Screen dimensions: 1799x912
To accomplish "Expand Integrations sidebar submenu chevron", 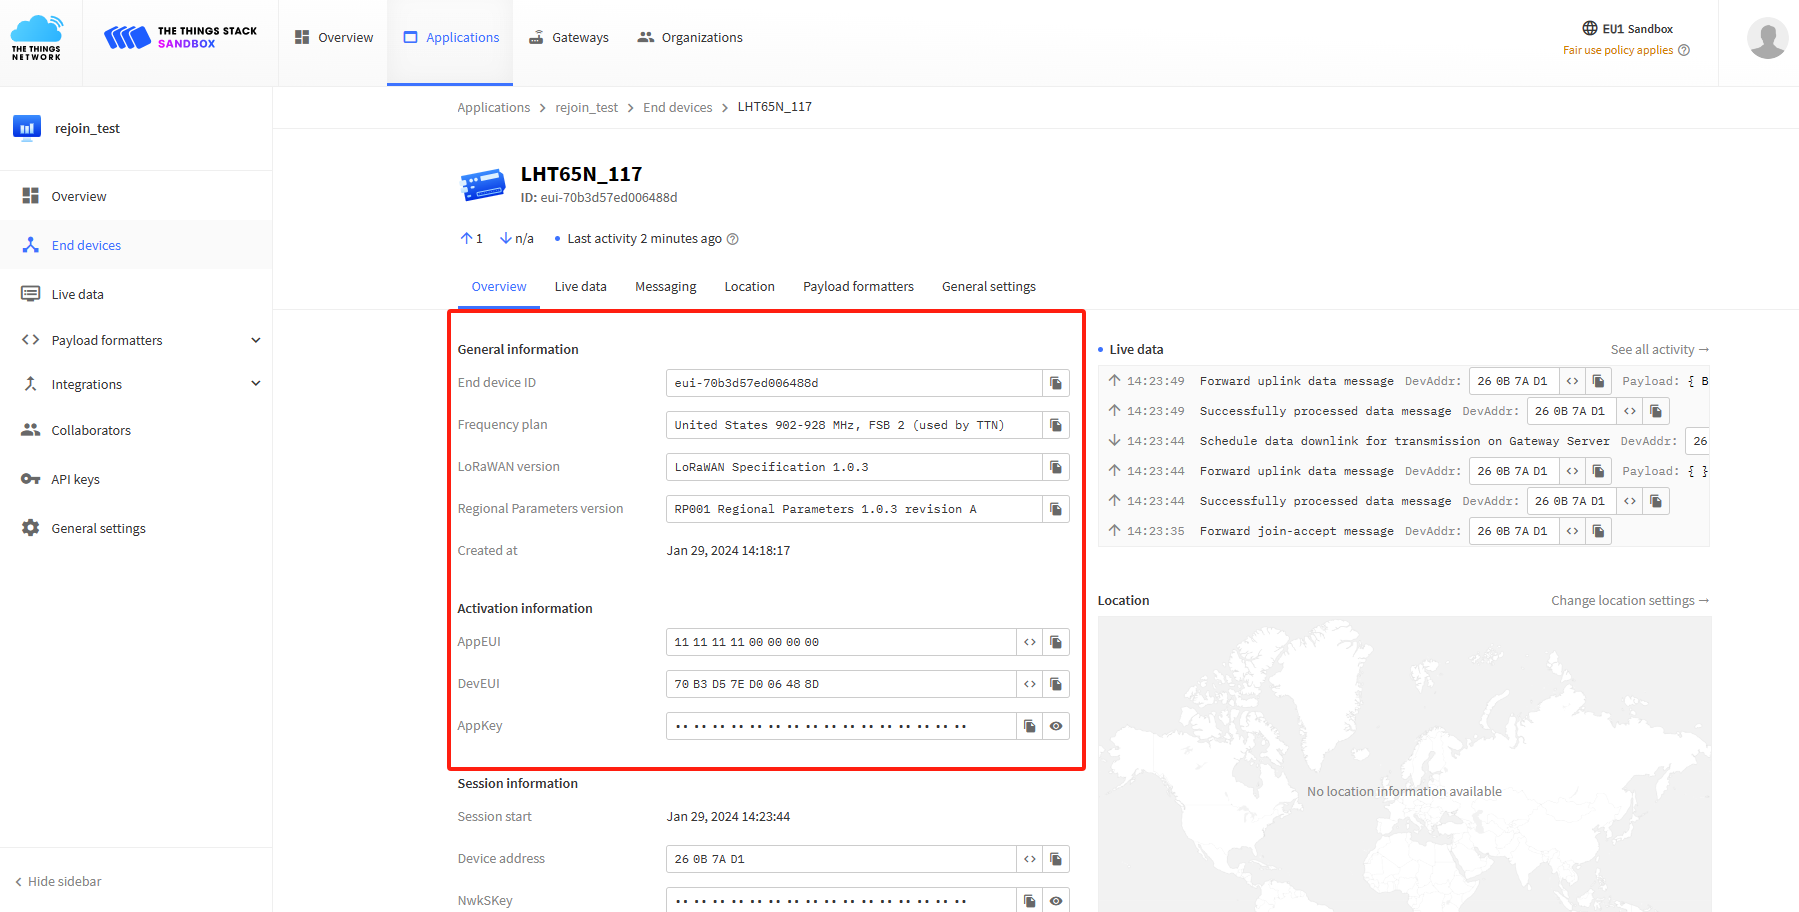I will (x=256, y=384).
